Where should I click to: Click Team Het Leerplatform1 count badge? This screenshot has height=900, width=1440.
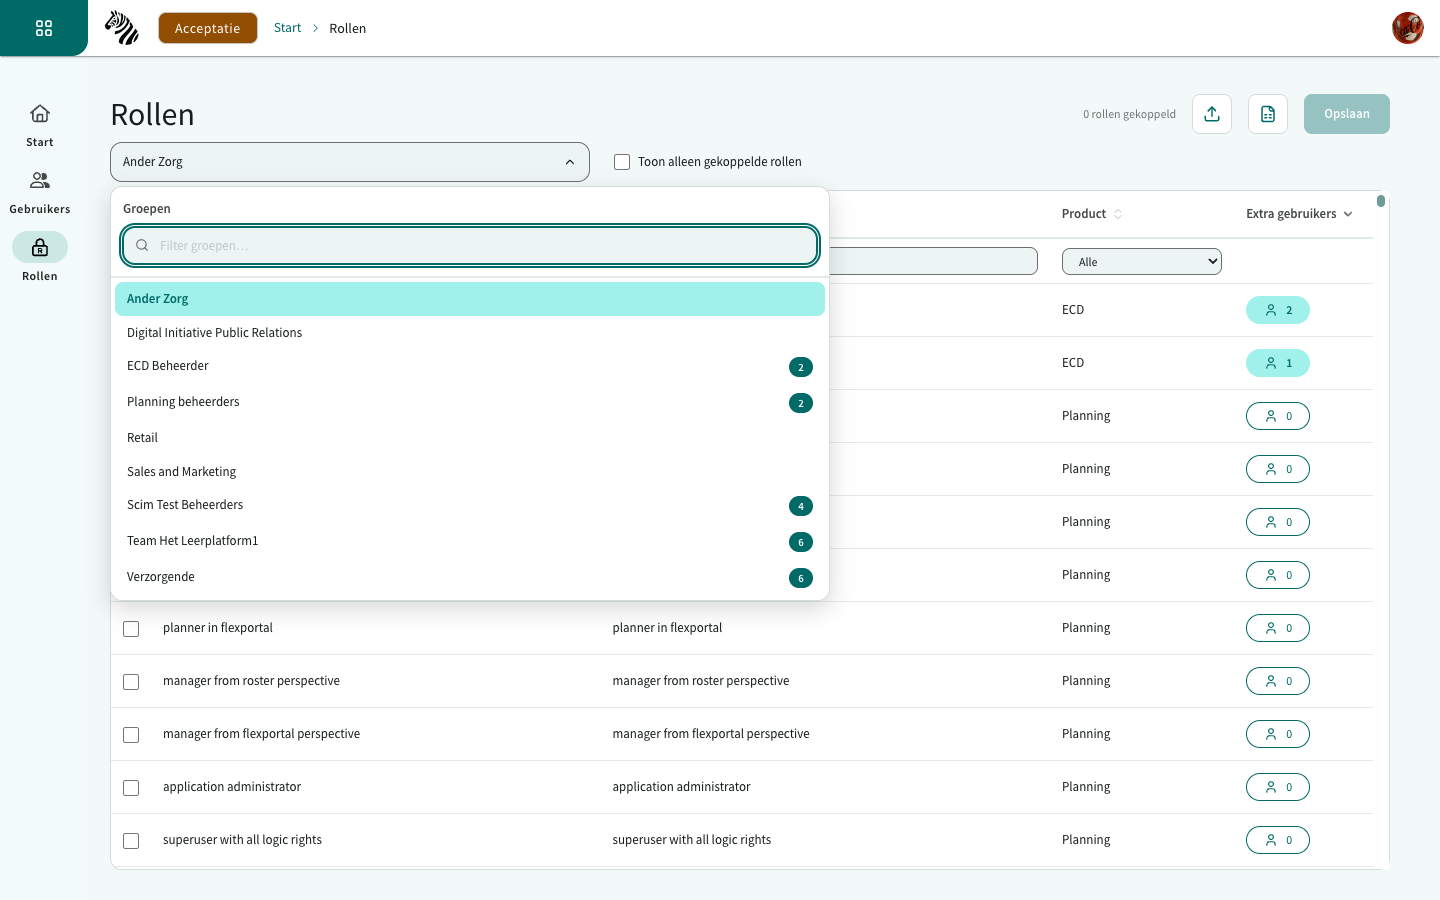click(x=801, y=542)
